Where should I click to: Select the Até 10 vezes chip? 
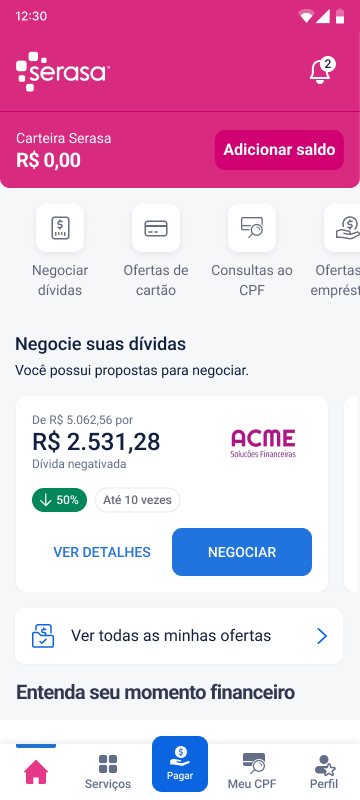click(x=137, y=500)
